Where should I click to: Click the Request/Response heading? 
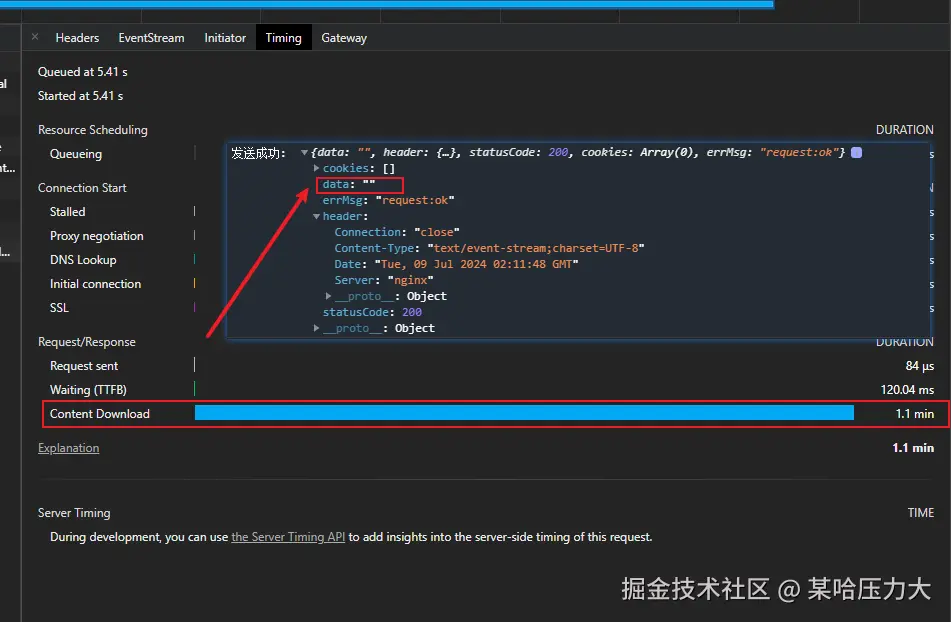pyautogui.click(x=87, y=342)
